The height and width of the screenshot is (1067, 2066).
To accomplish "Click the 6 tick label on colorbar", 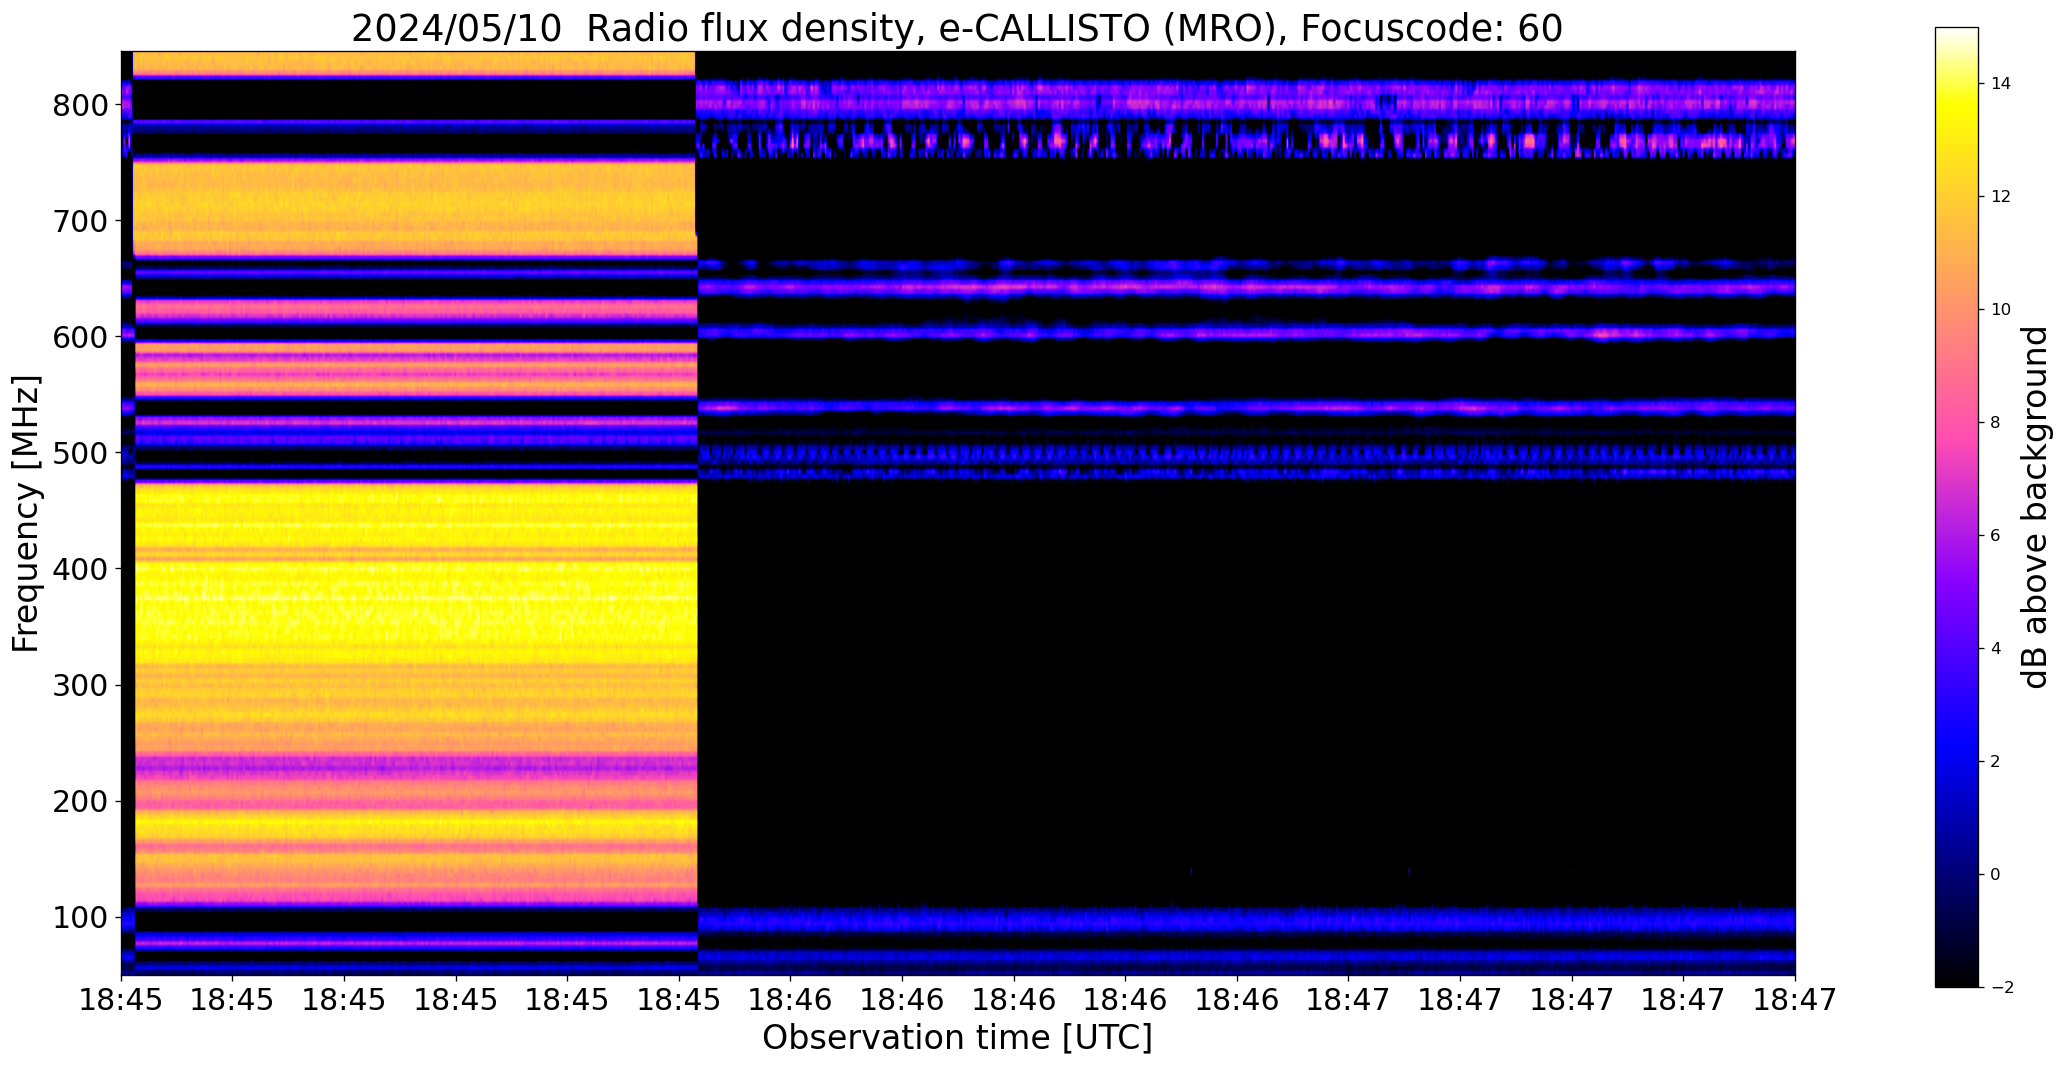I will click(x=1995, y=536).
